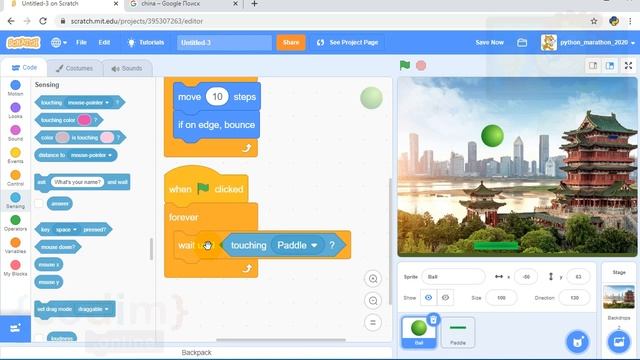Select the Motion block category
Image resolution: width=640 pixels, height=360 pixels.
point(15,88)
